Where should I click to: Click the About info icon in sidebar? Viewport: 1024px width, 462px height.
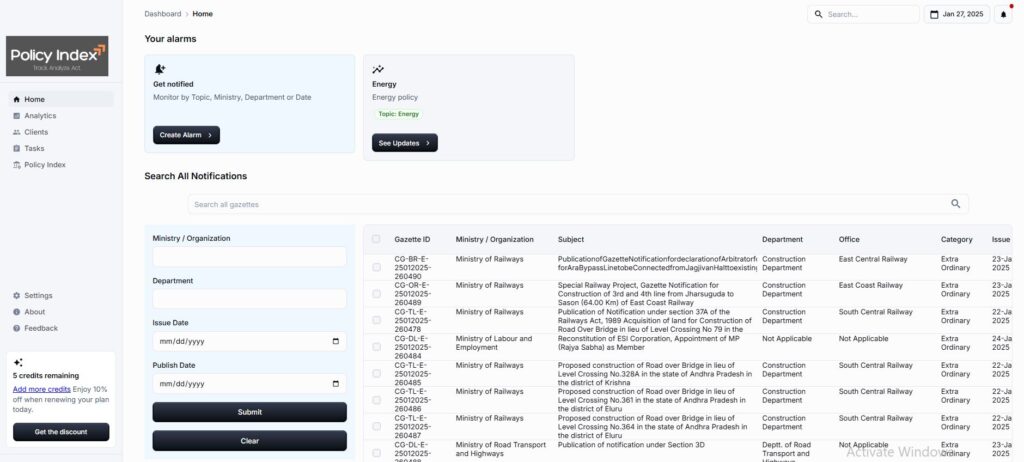(16, 312)
